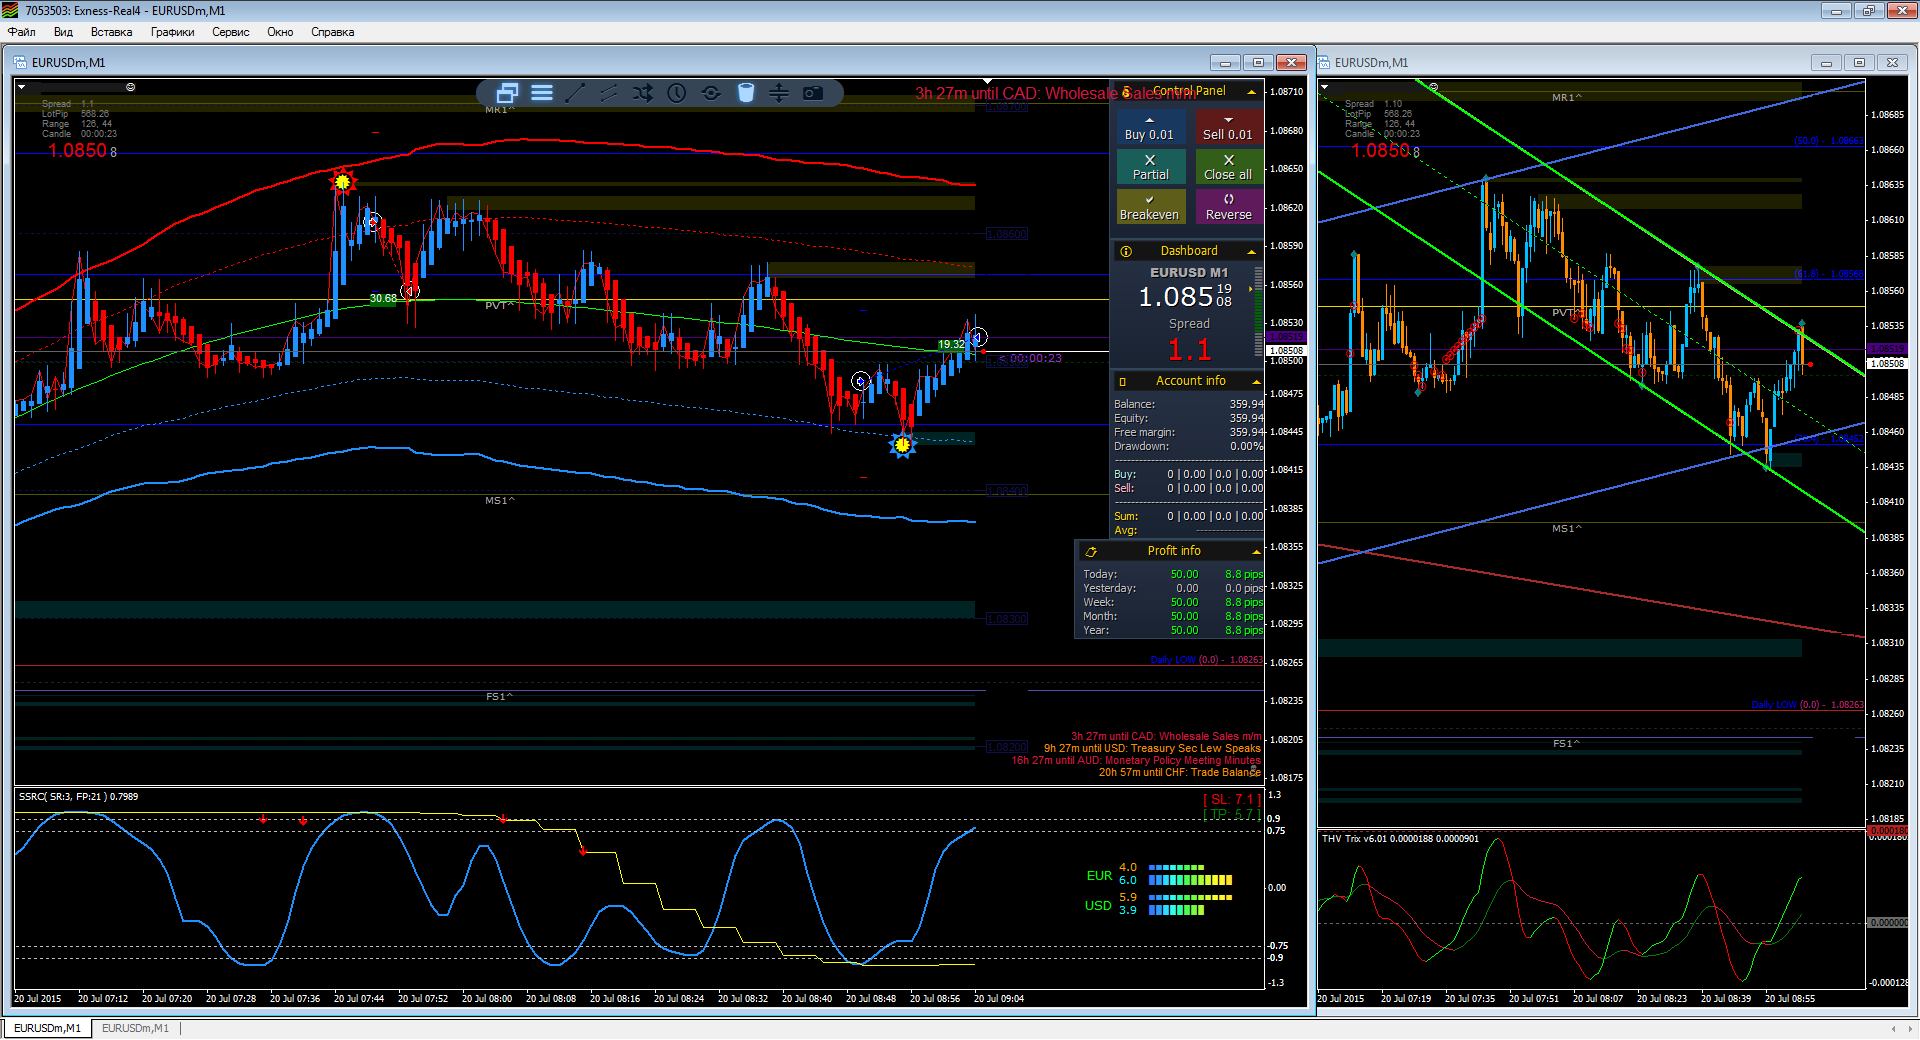The width and height of the screenshot is (1920, 1040).
Task: Click the Buy 0.01 button
Action: (x=1150, y=127)
